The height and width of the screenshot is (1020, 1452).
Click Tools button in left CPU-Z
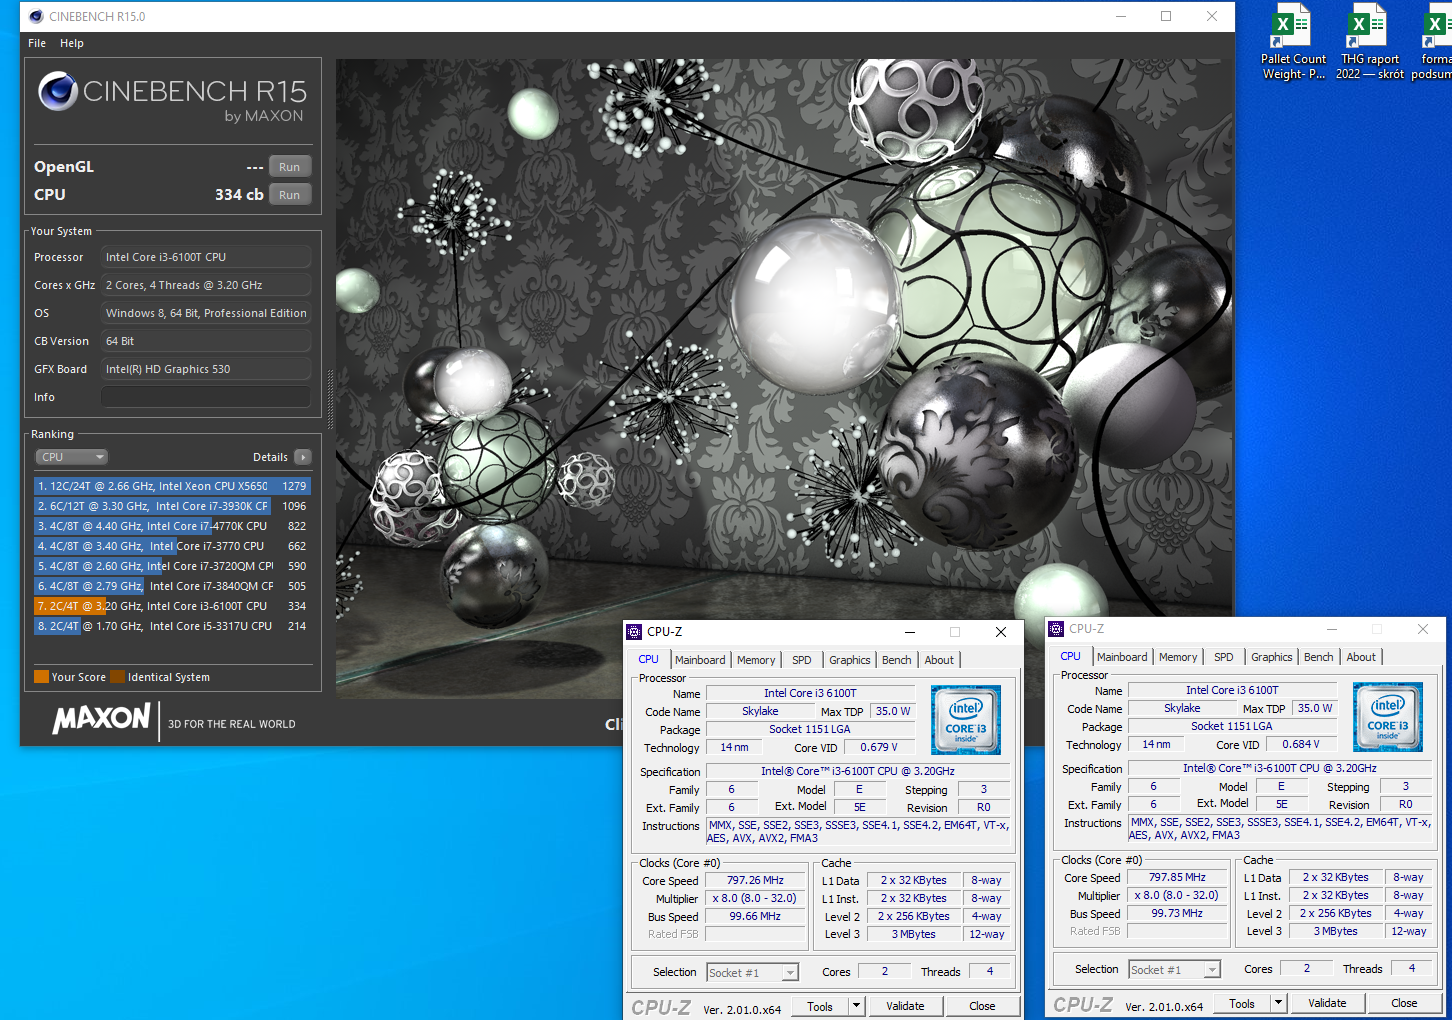coord(820,1007)
